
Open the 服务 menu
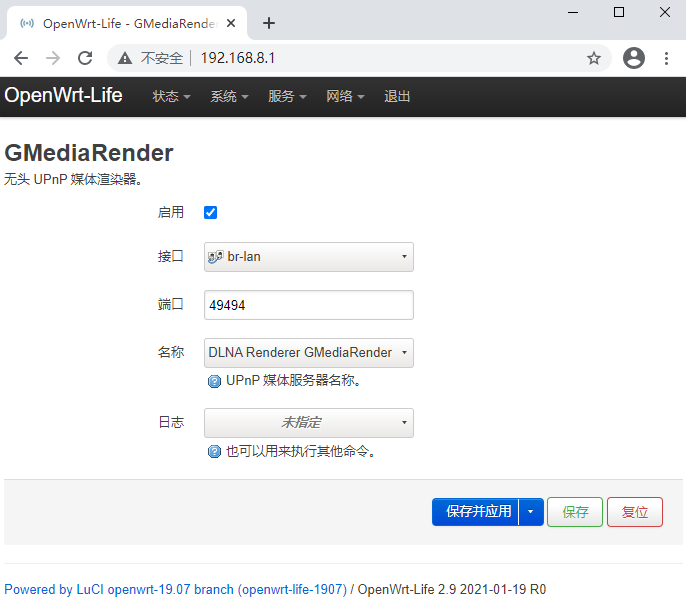(x=287, y=96)
